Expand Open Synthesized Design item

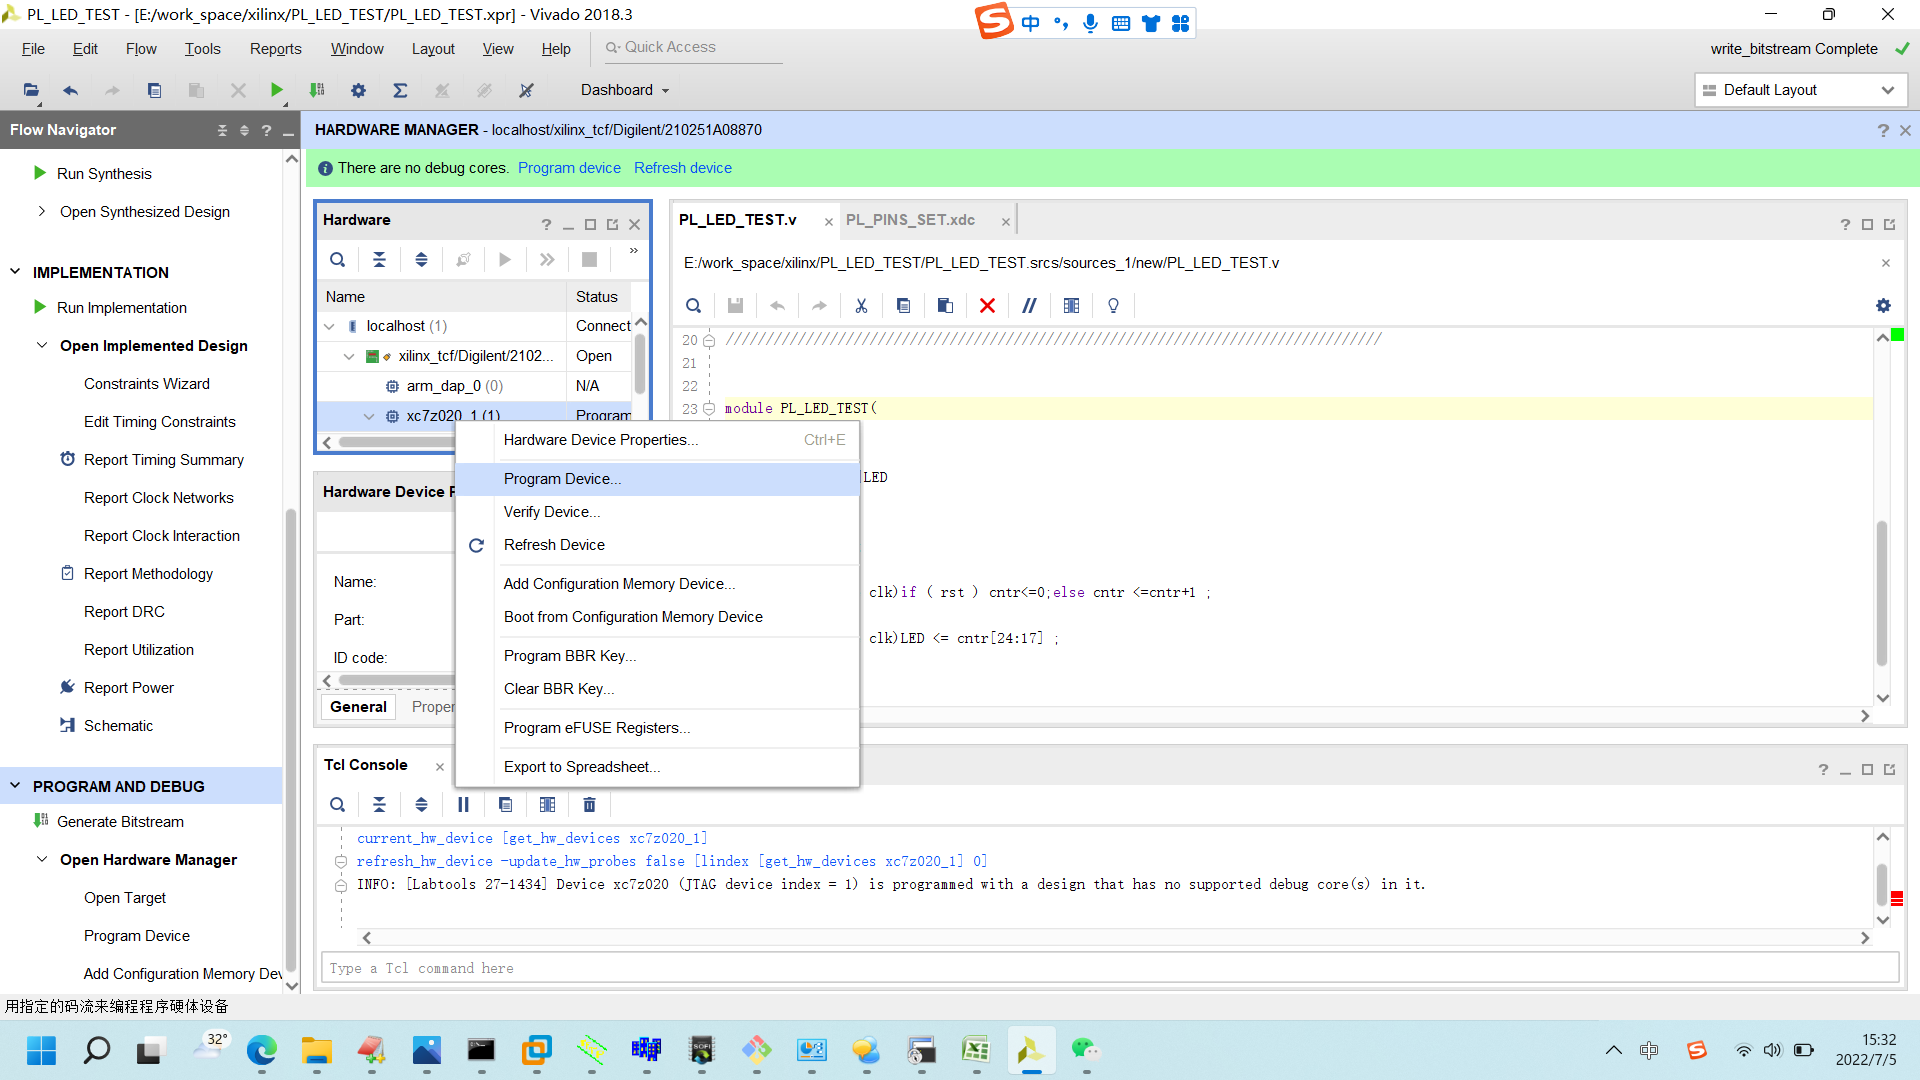[41, 211]
